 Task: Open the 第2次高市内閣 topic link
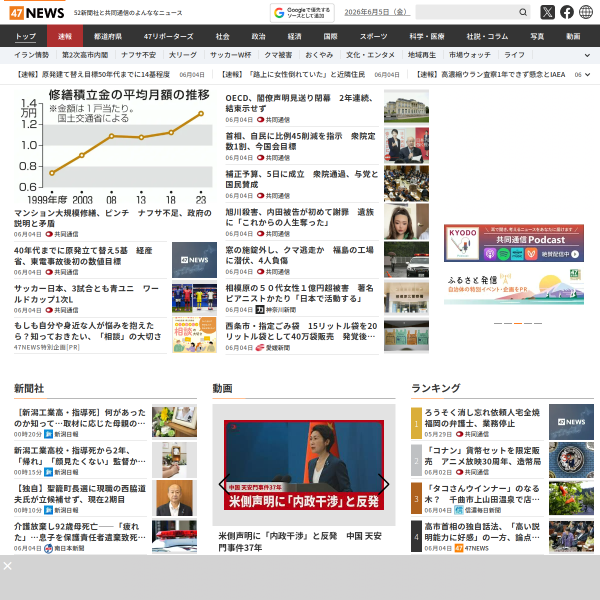pyautogui.click(x=85, y=55)
